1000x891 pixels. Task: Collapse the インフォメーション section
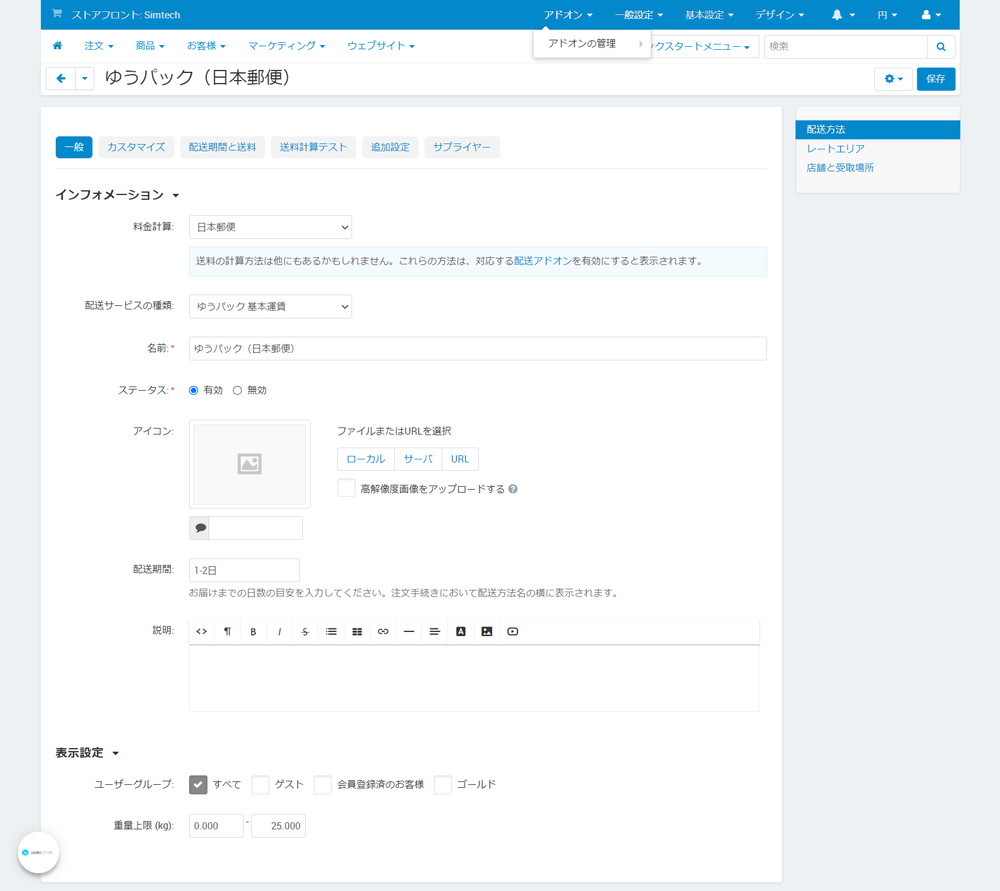tap(117, 195)
